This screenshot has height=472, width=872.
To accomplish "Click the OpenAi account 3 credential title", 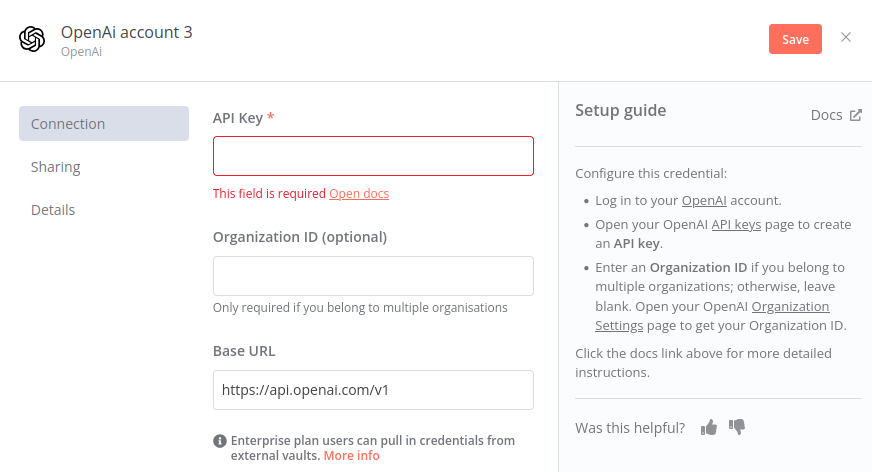I will (x=126, y=32).
